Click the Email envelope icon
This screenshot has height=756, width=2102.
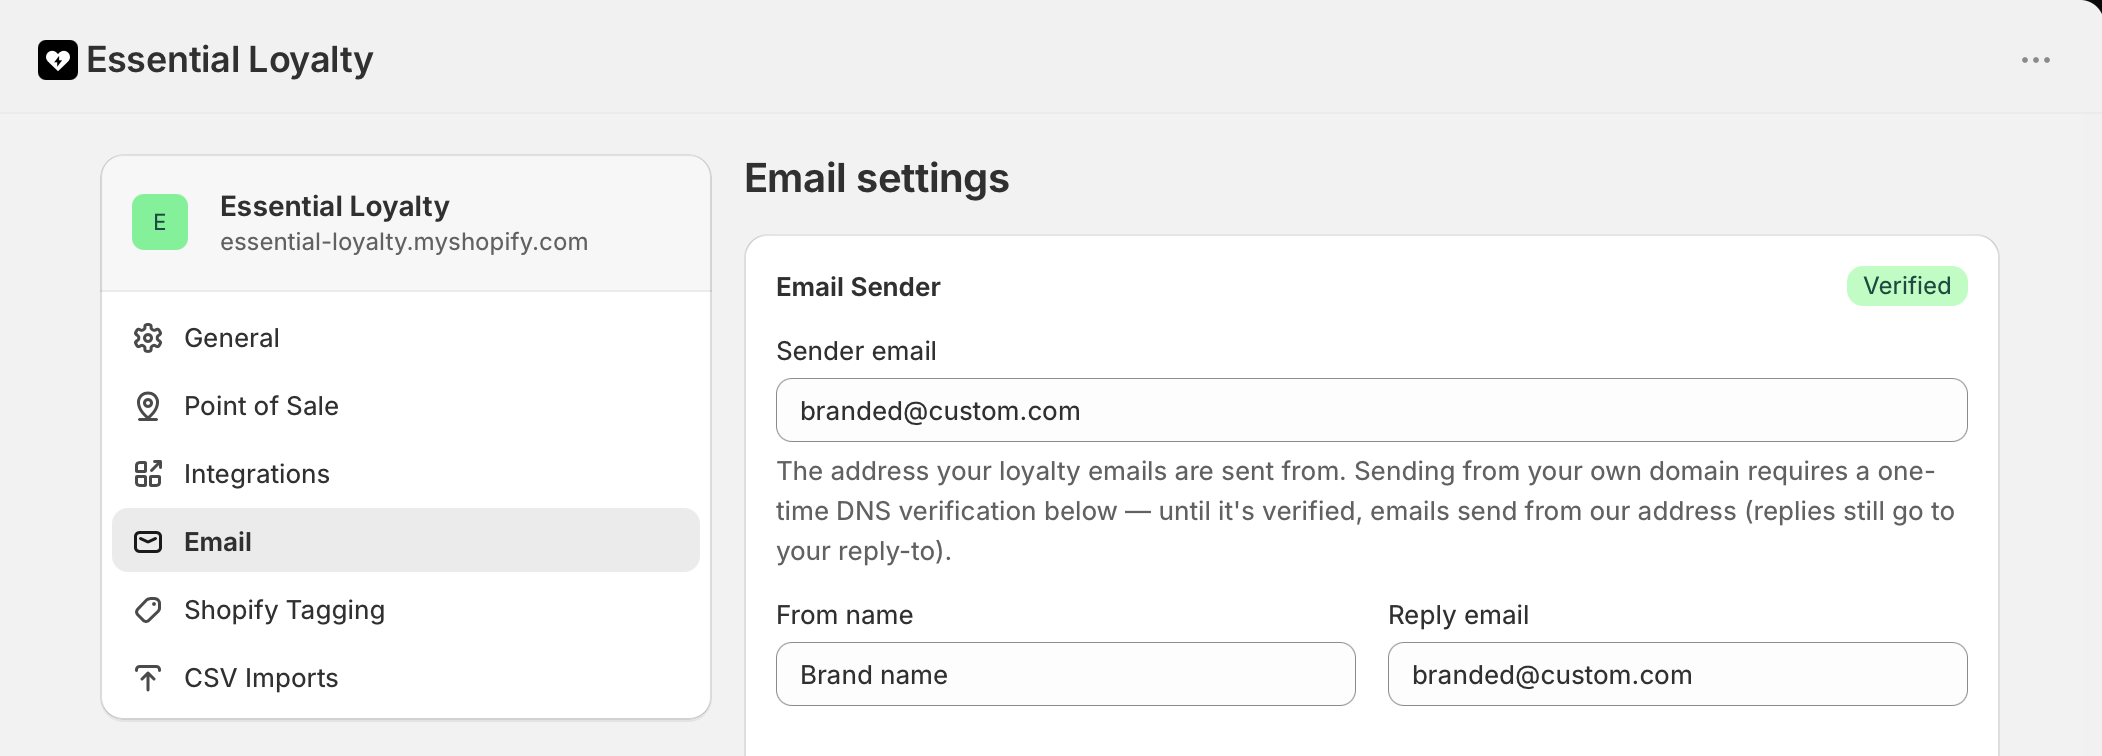click(x=148, y=542)
